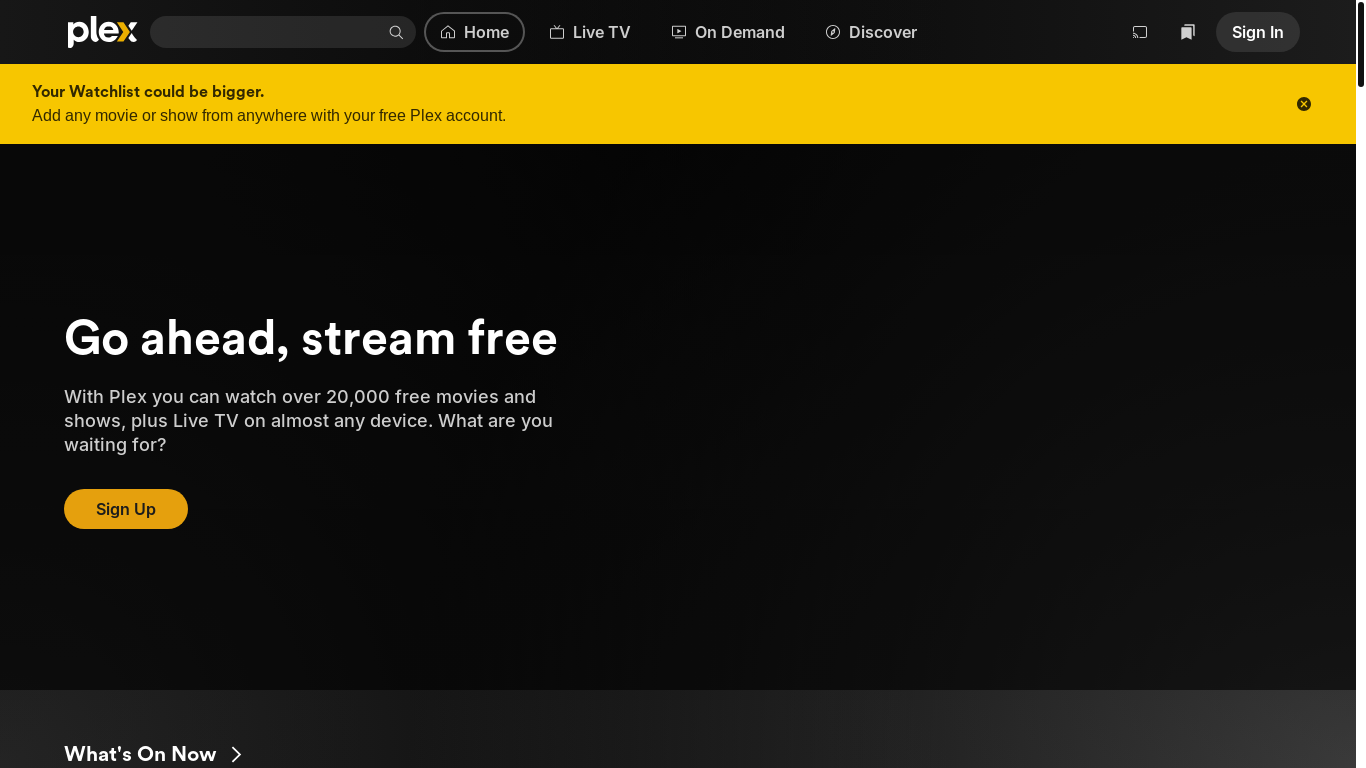Click the page vertical scrollbar thumb
The image size is (1366, 768).
coord(1361,44)
